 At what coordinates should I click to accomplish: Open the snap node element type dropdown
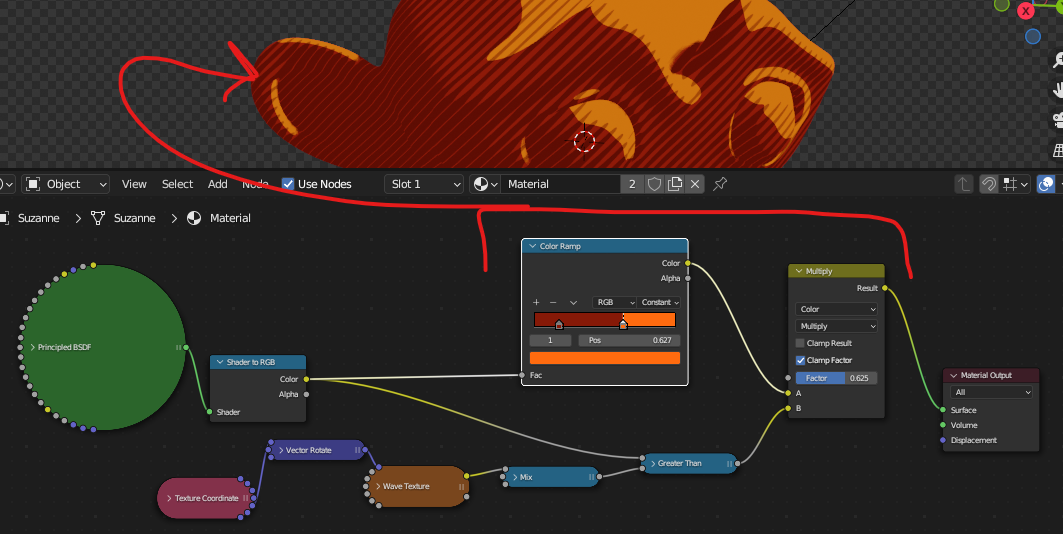1016,184
